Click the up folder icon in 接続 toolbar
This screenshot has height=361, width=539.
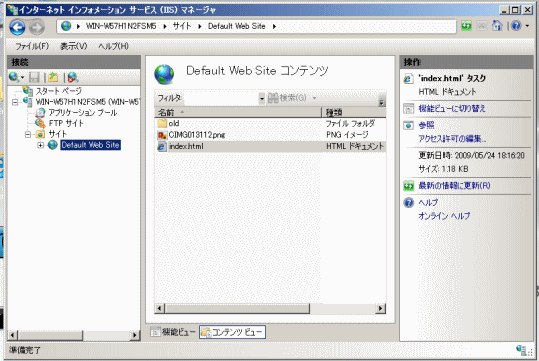click(53, 77)
